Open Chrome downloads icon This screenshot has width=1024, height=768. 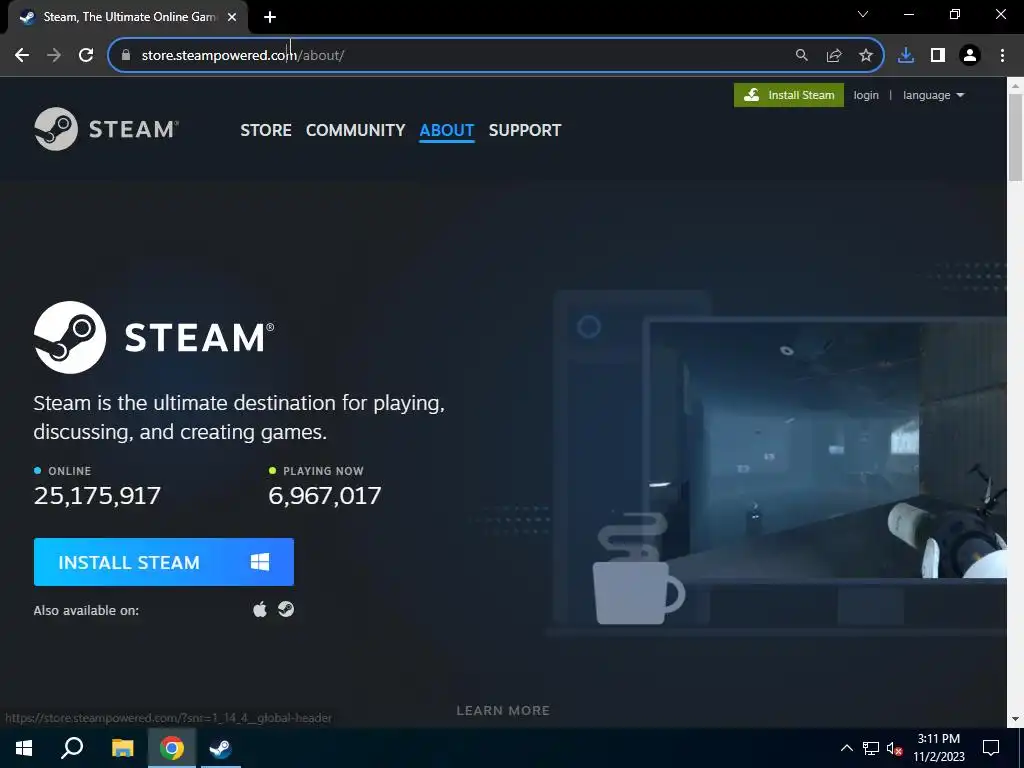click(x=906, y=56)
